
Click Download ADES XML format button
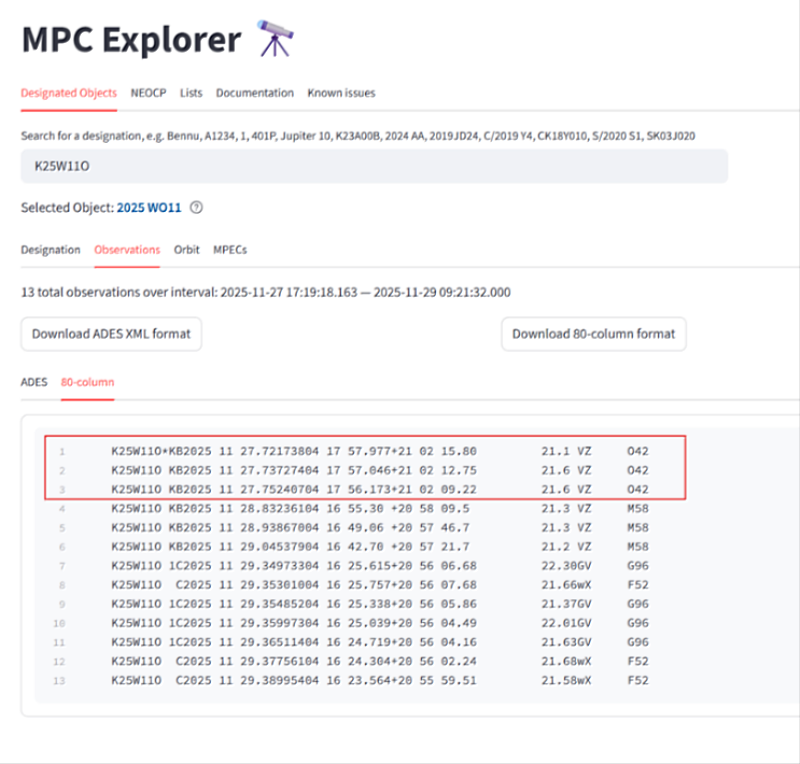pyautogui.click(x=111, y=334)
